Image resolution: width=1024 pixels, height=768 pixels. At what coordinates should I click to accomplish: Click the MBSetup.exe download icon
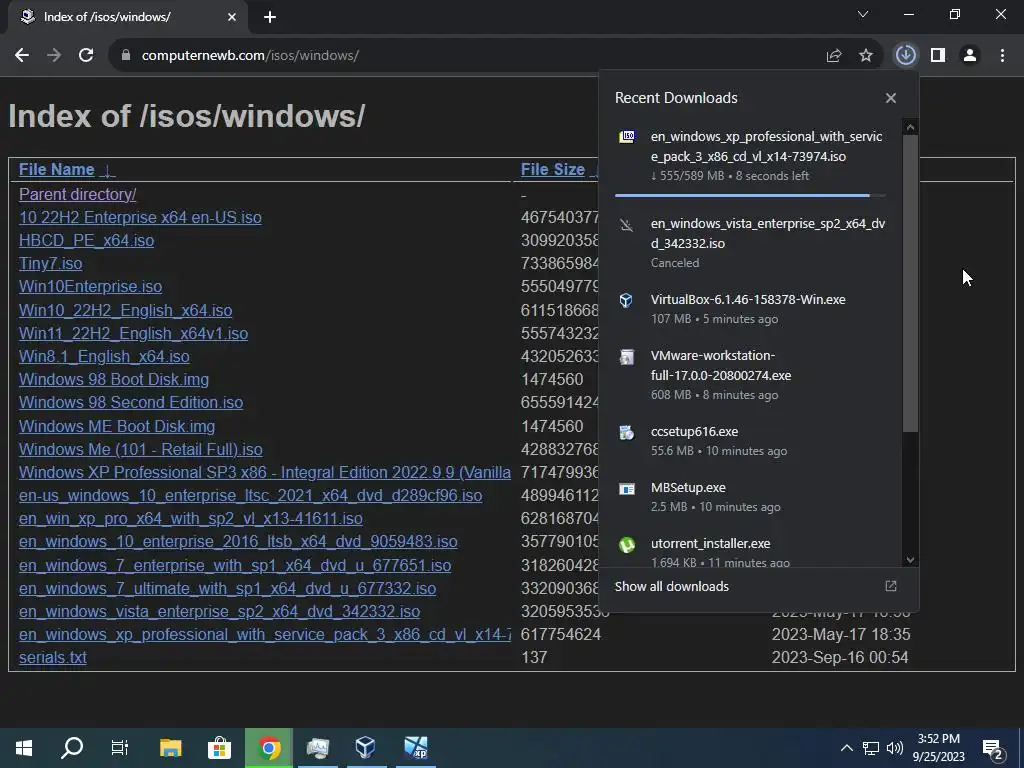[627, 488]
